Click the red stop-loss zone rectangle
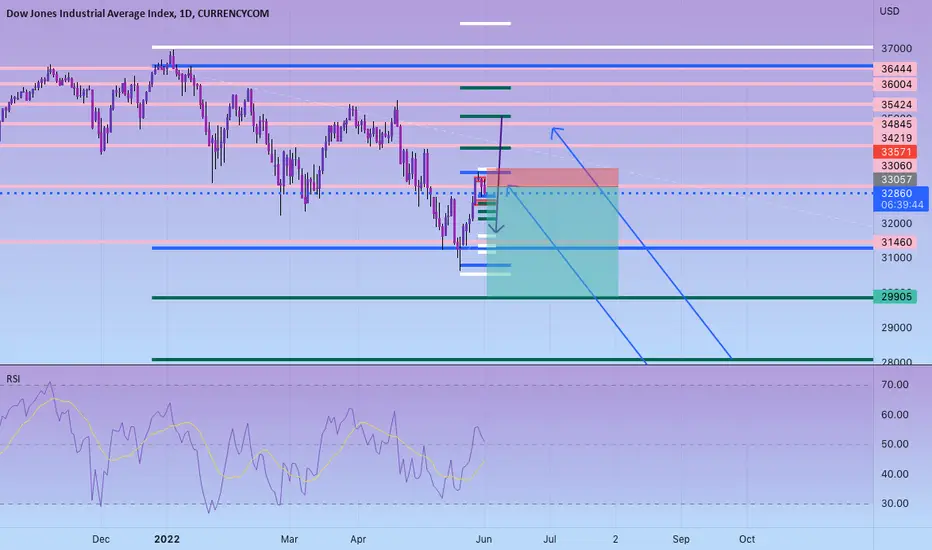This screenshot has height=550, width=932. (552, 178)
